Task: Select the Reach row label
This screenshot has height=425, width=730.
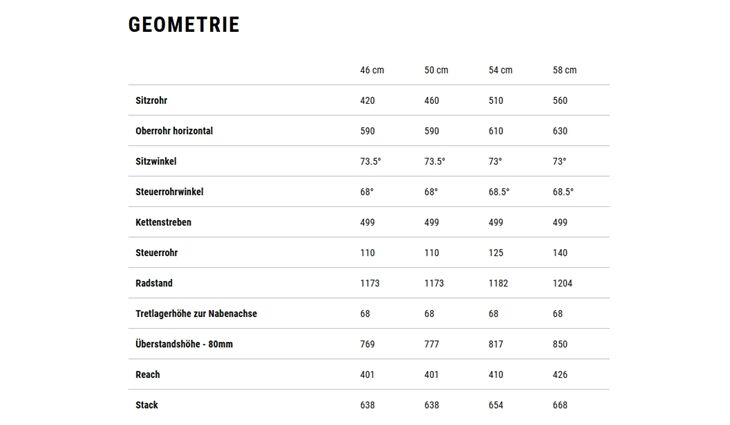Action: click(148, 375)
